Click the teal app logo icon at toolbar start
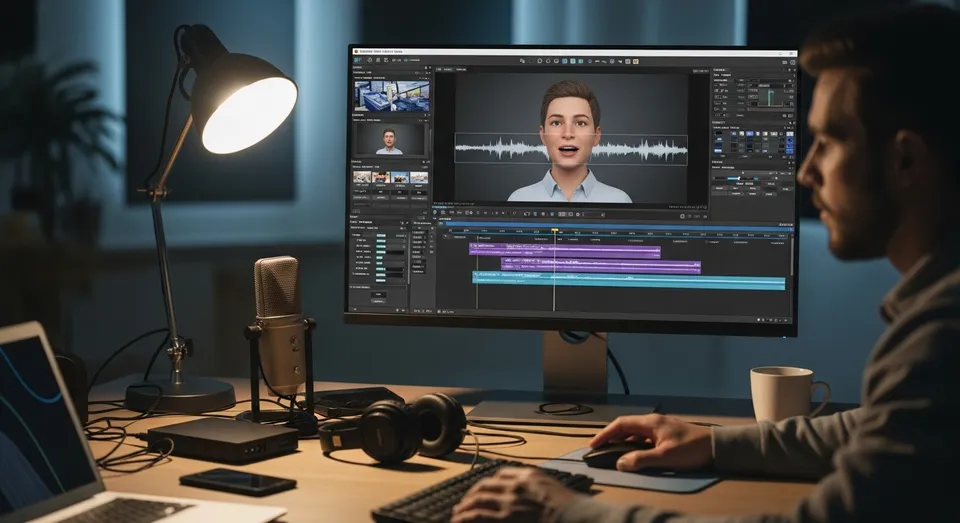Viewport: 960px width, 523px height. coord(358,60)
